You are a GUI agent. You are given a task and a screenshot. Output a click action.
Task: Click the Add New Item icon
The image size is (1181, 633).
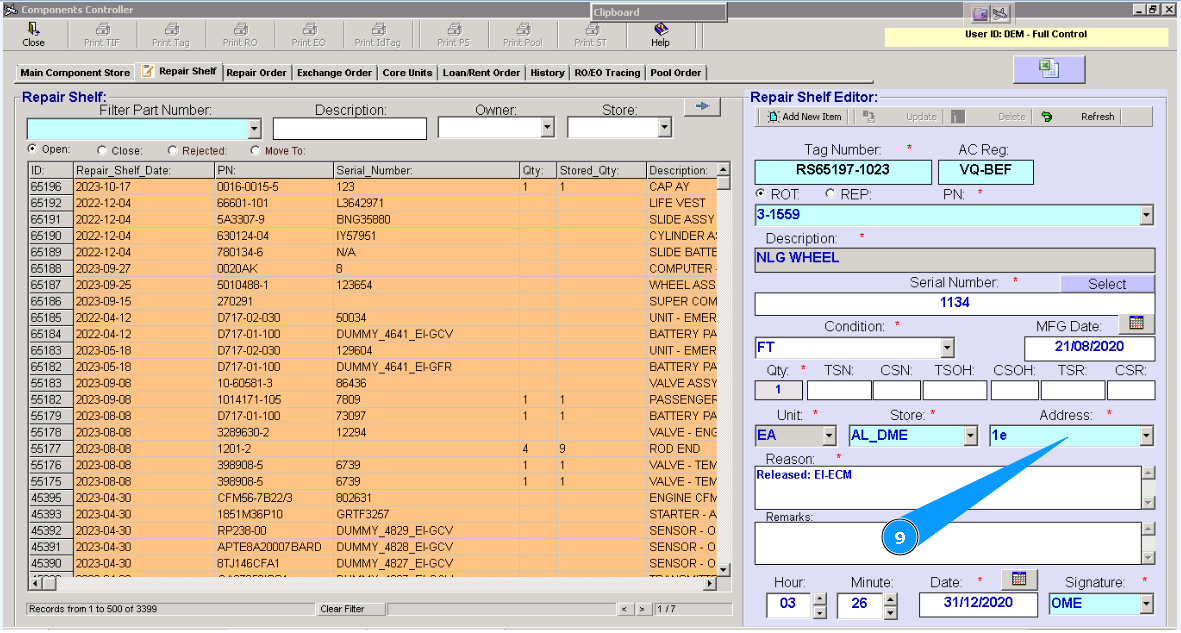[x=774, y=117]
